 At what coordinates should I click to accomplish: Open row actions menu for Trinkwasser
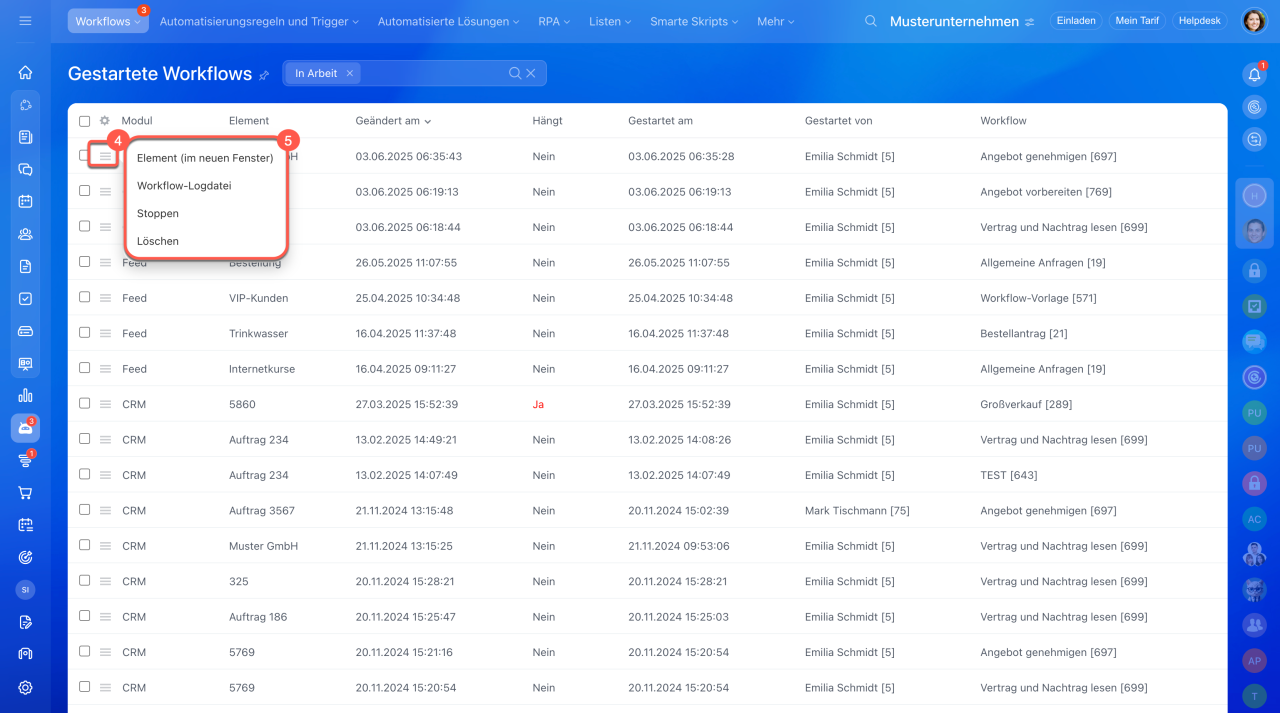[105, 333]
